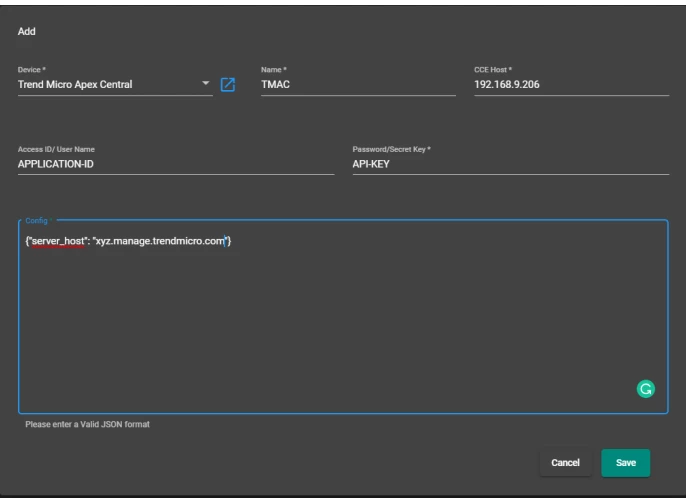
Task: Click the Access ID/User Name field
Action: click(x=176, y=164)
